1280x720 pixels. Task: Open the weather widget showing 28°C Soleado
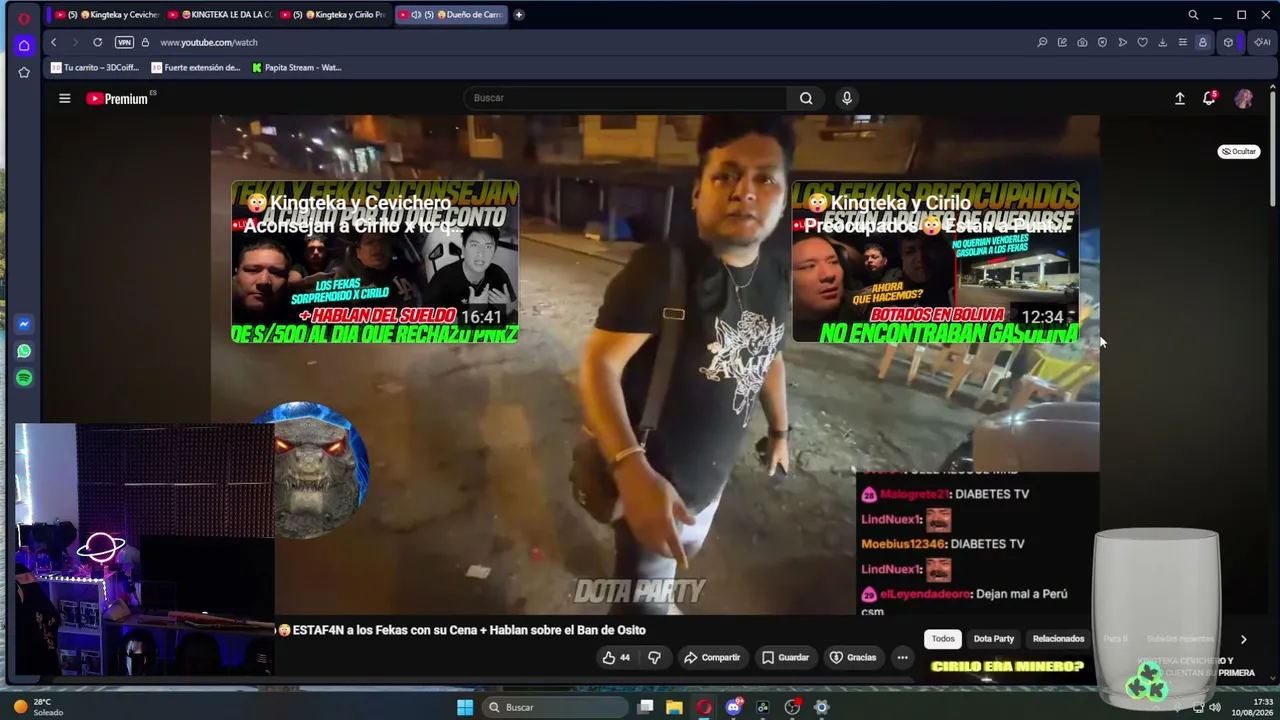pyautogui.click(x=39, y=707)
